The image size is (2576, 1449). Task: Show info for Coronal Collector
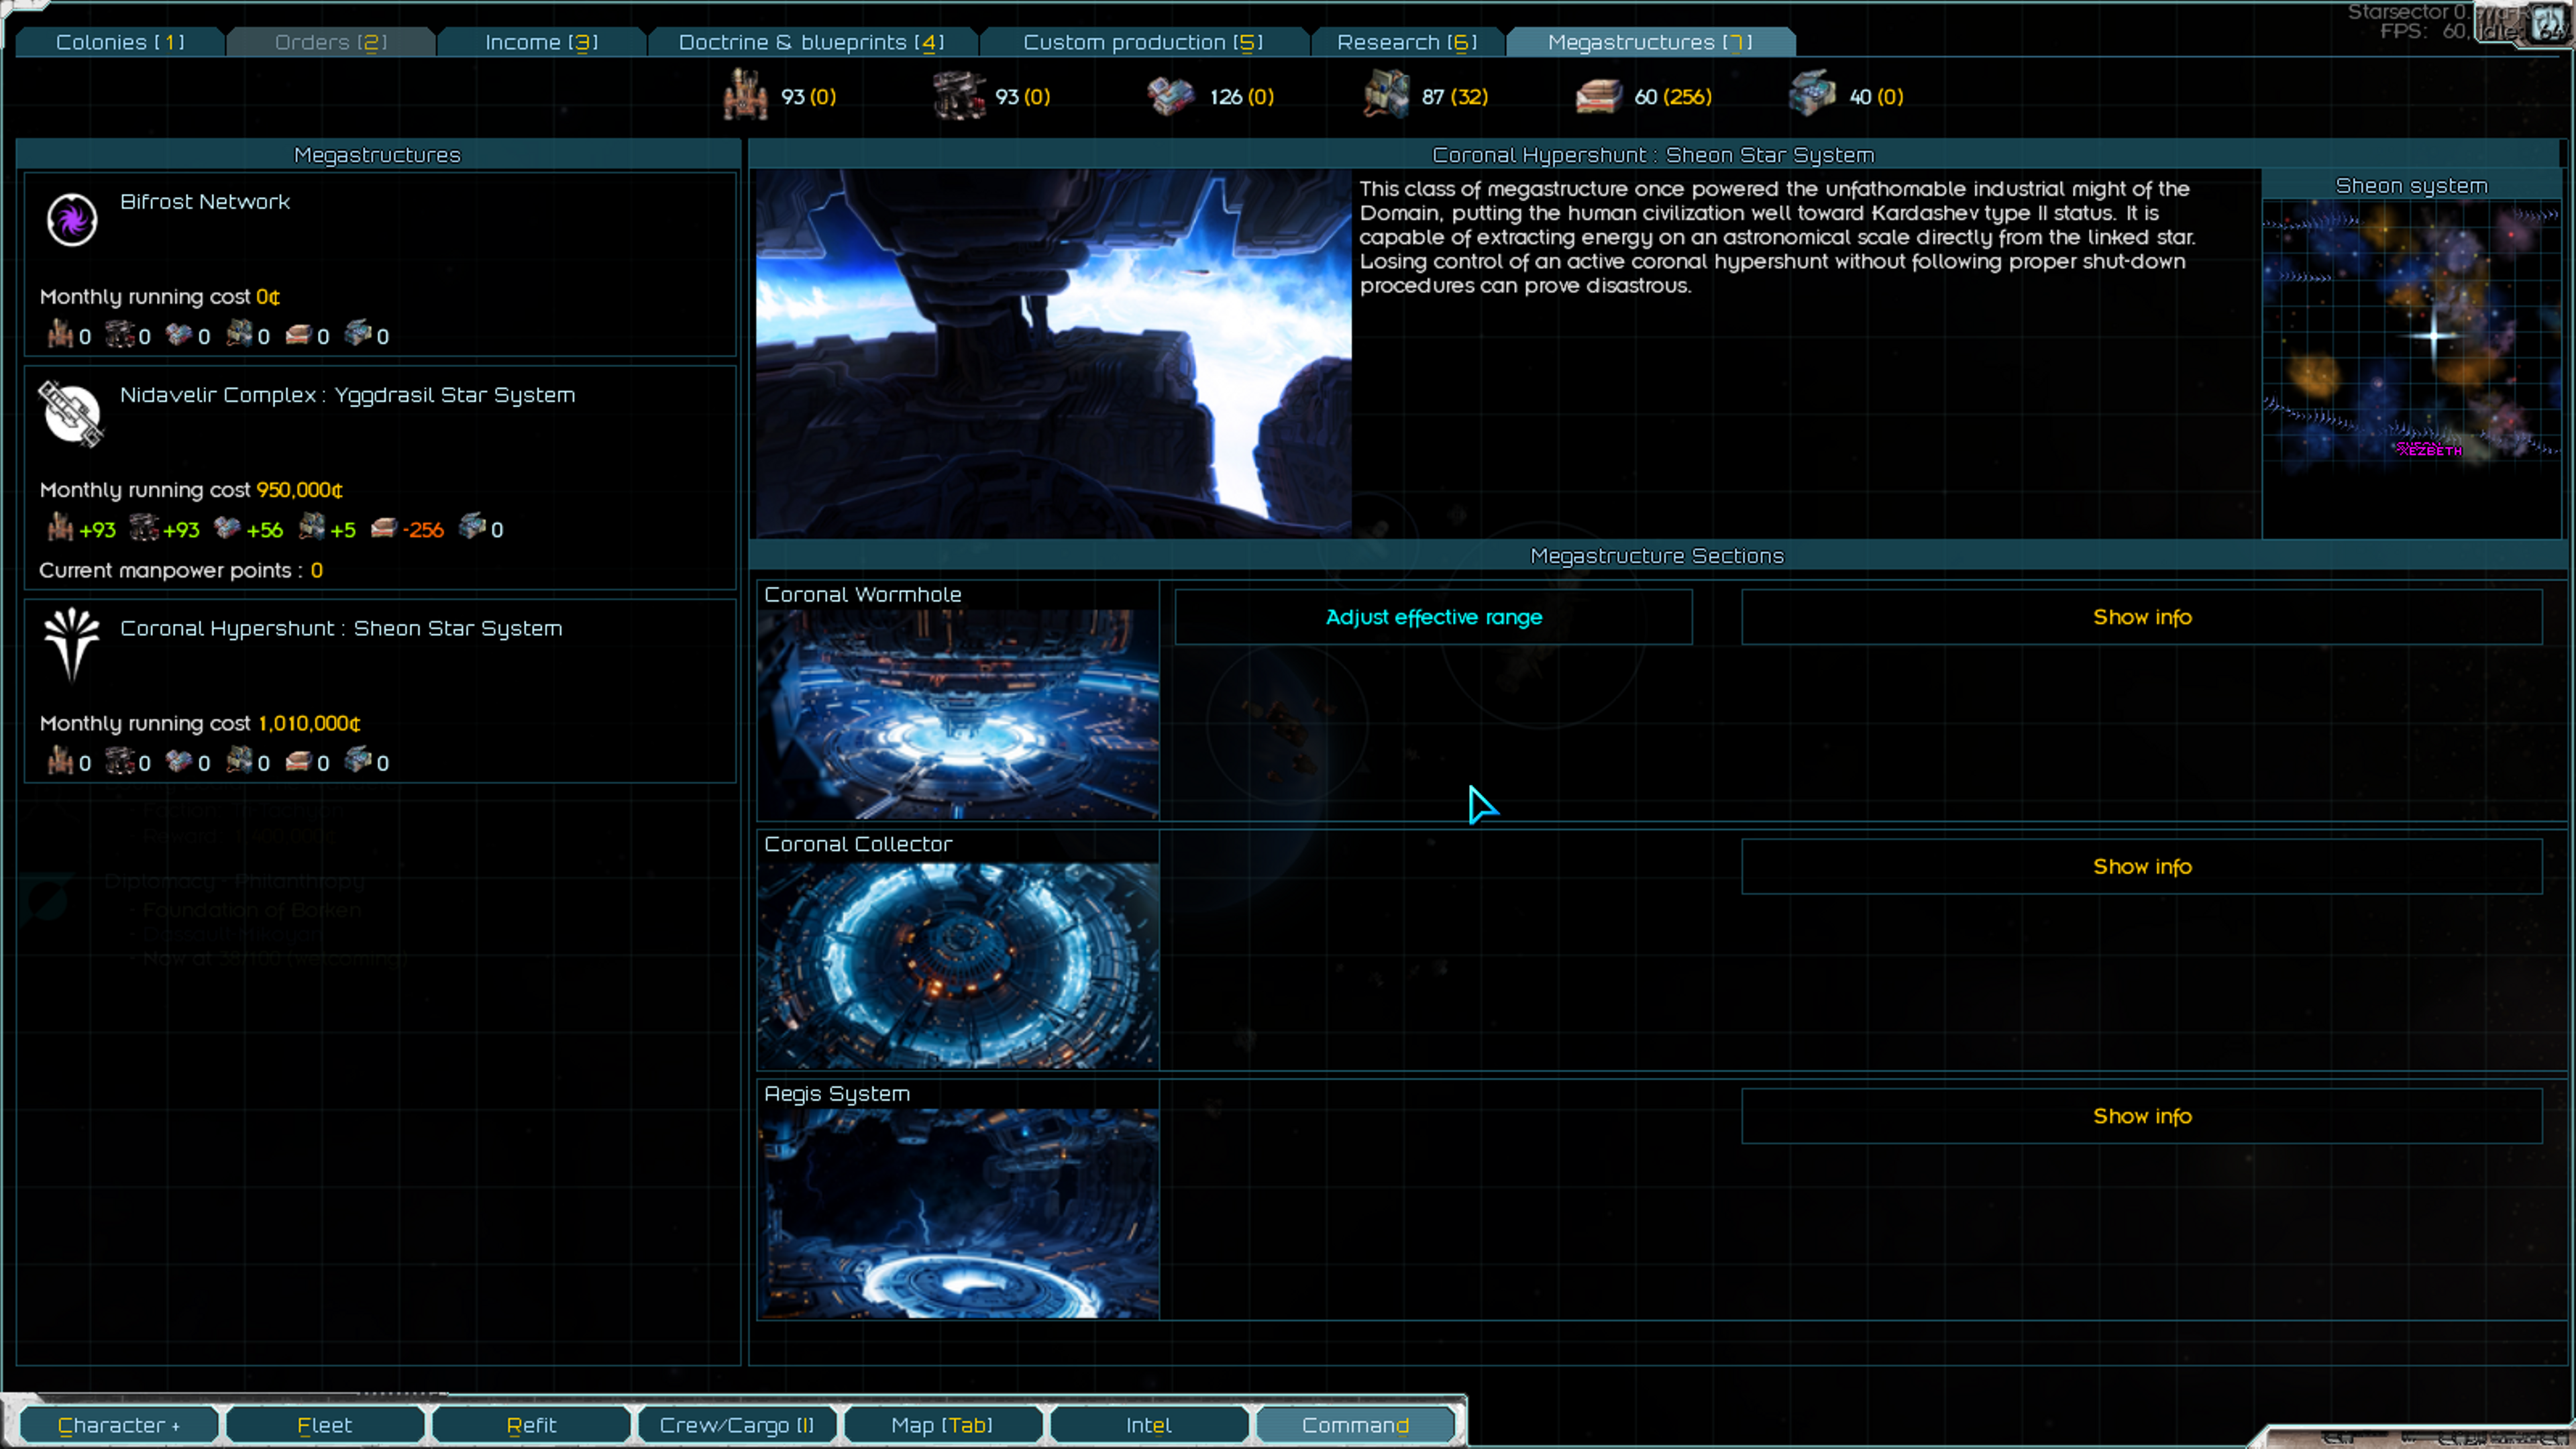[2141, 866]
